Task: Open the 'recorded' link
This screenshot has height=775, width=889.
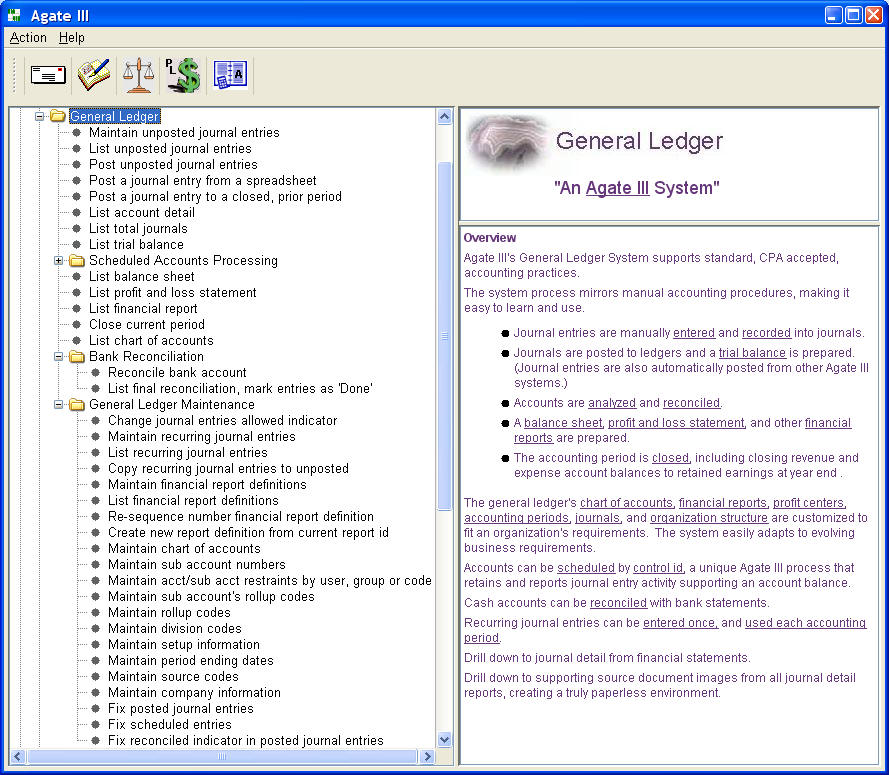Action: pos(767,333)
